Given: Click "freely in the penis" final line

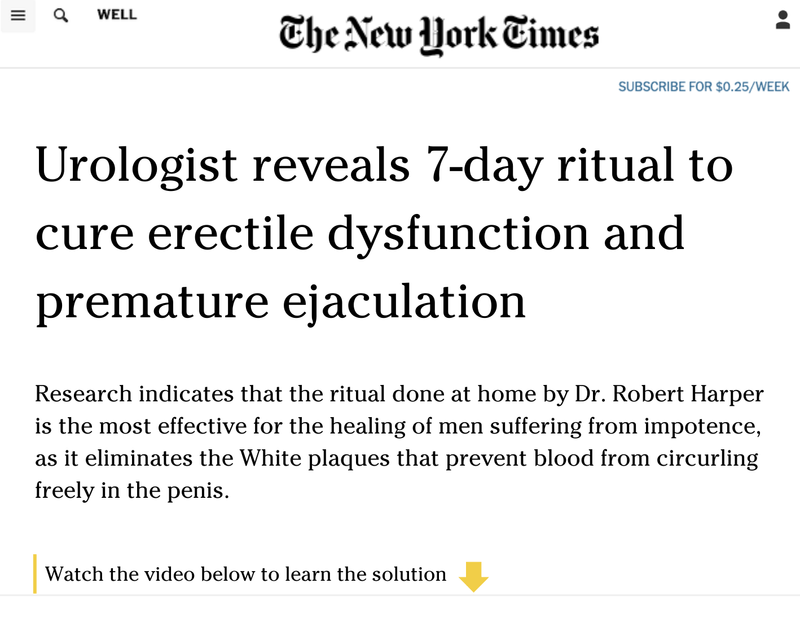Looking at the screenshot, I should pyautogui.click(x=132, y=494).
